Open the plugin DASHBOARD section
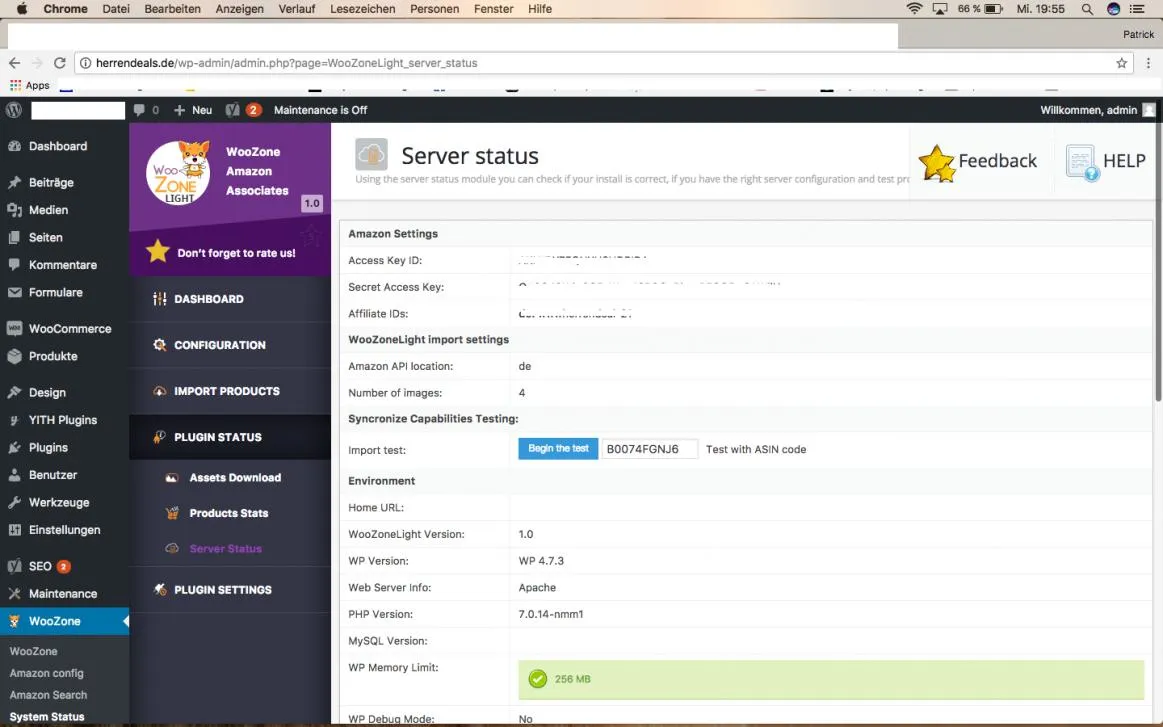This screenshot has height=727, width=1163. pyautogui.click(x=208, y=299)
